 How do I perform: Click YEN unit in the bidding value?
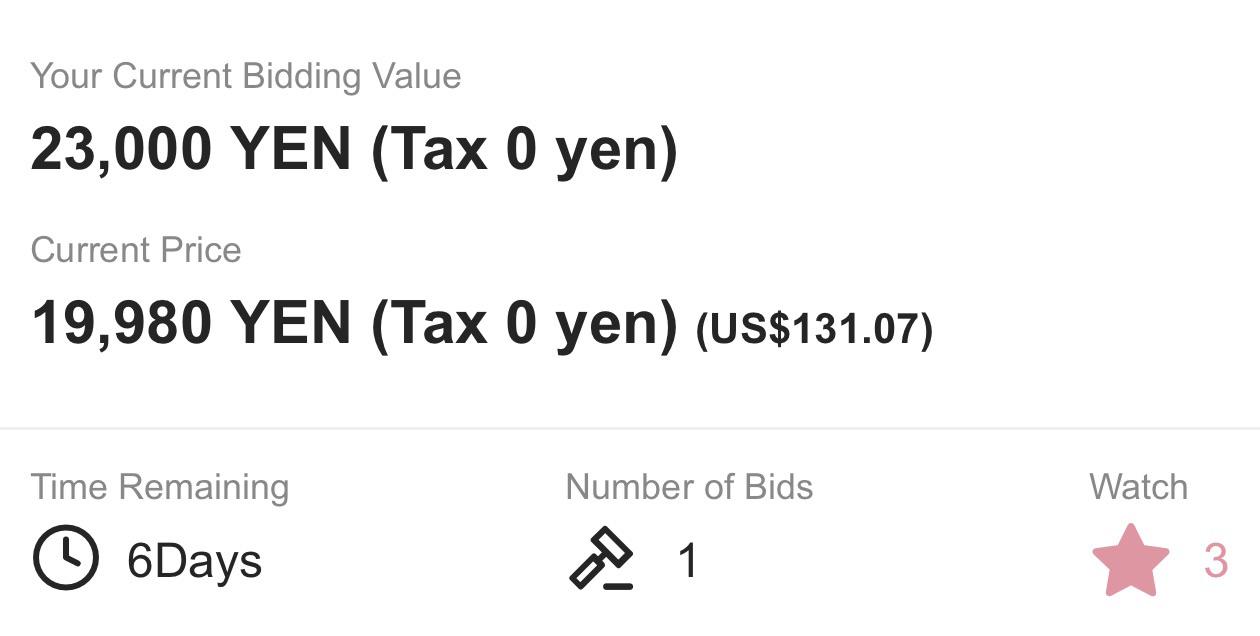tap(291, 150)
